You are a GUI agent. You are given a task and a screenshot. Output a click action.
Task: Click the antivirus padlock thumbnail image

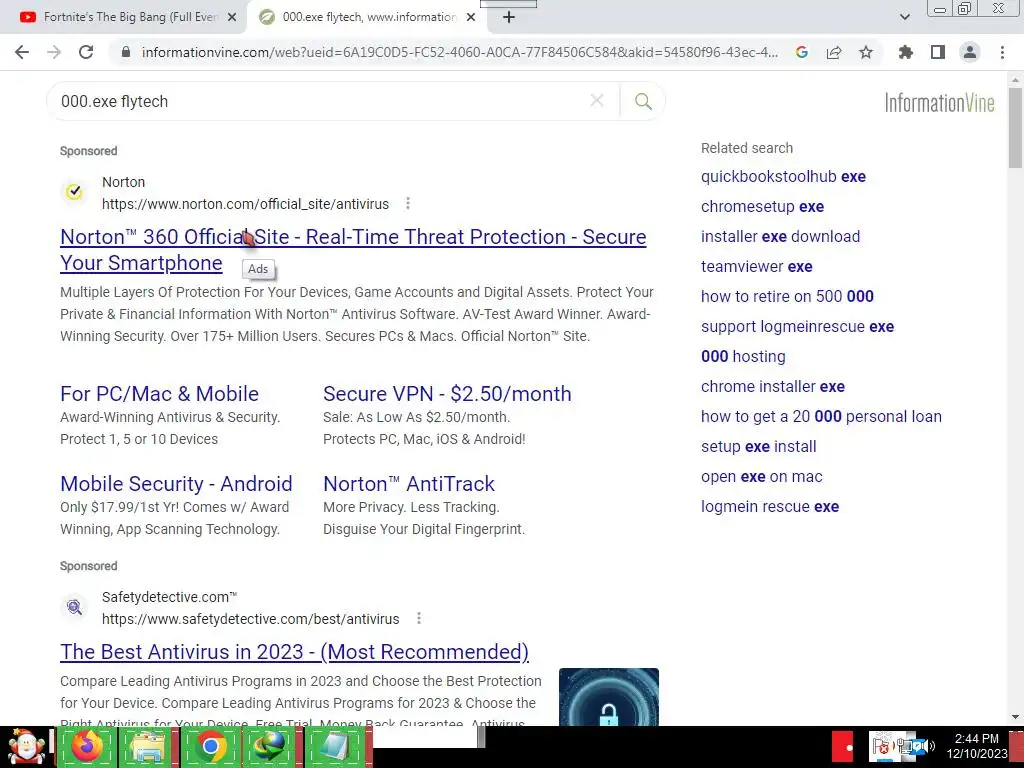tap(609, 697)
